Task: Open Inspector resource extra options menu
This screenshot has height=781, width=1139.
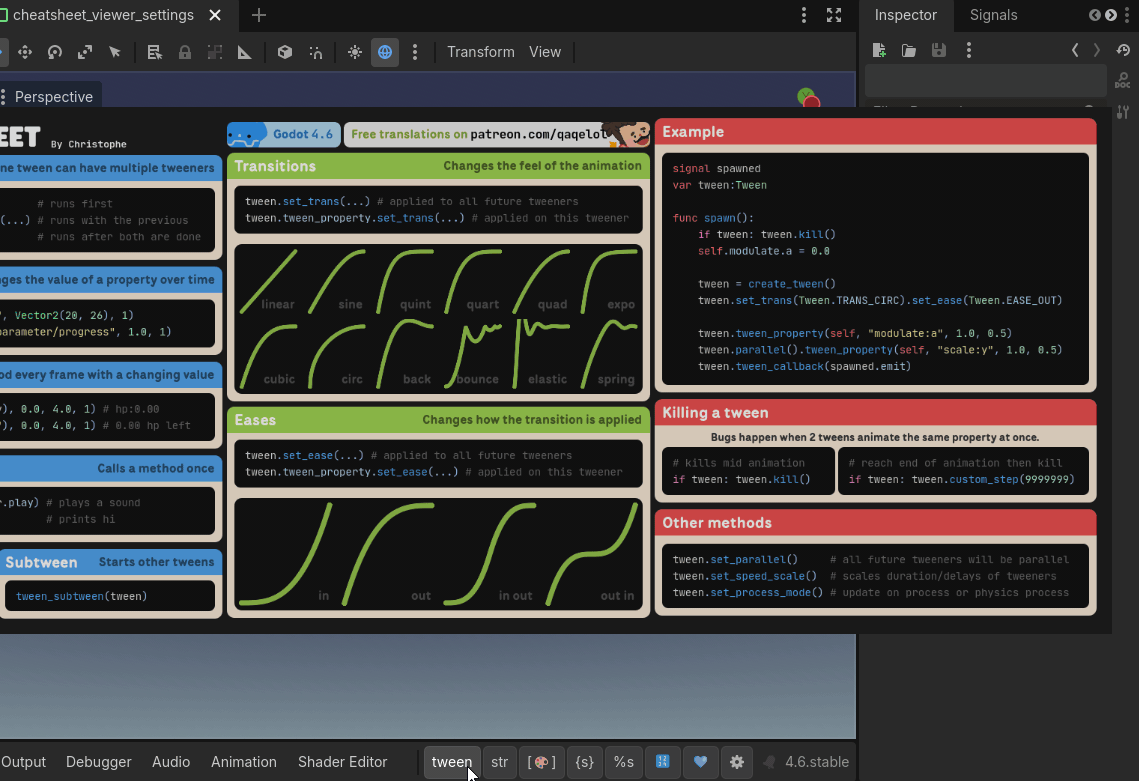Action: [968, 50]
